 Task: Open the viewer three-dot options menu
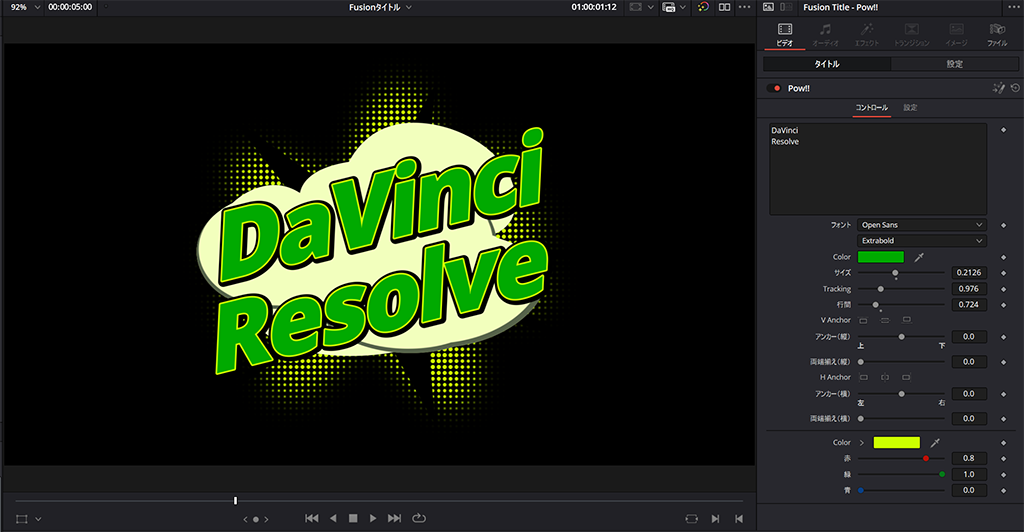[x=744, y=7]
